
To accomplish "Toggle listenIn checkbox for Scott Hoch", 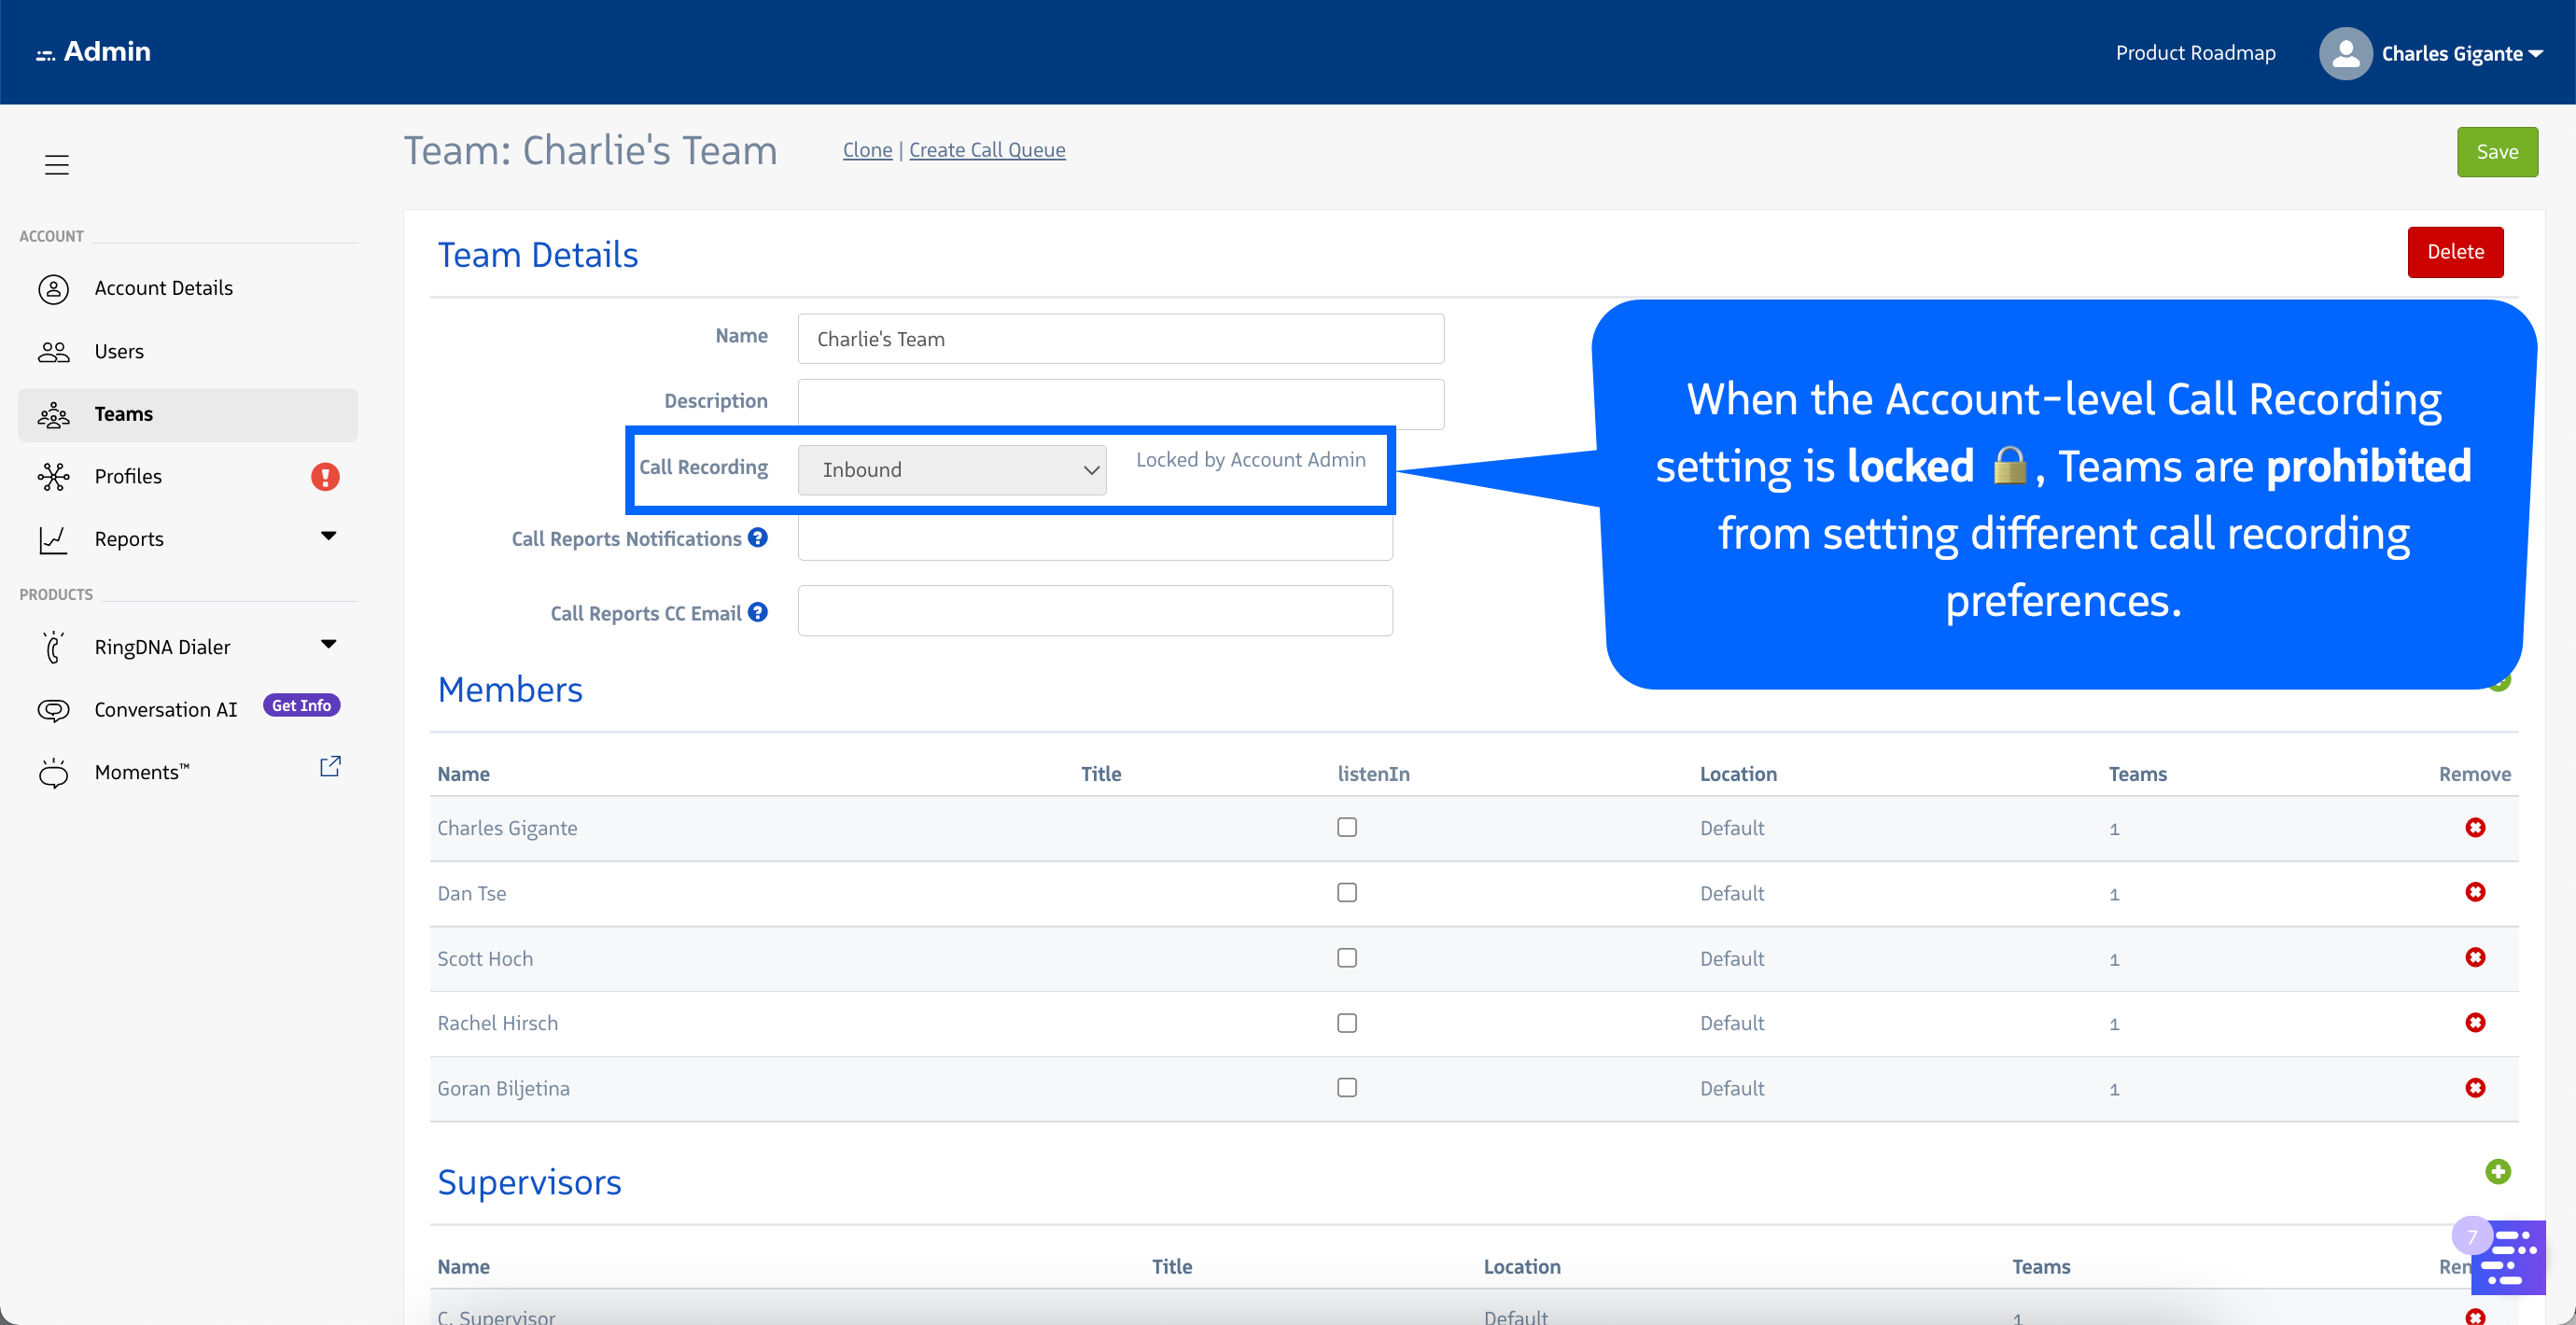I will coord(1347,958).
